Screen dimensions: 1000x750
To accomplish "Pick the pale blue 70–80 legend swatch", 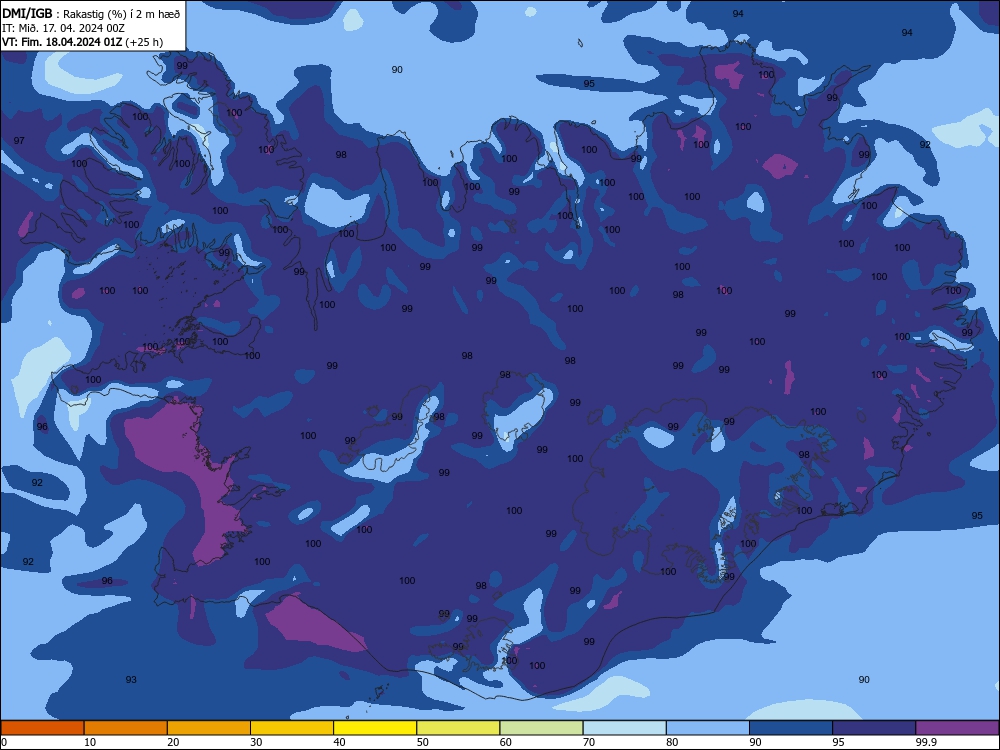I will [x=624, y=728].
